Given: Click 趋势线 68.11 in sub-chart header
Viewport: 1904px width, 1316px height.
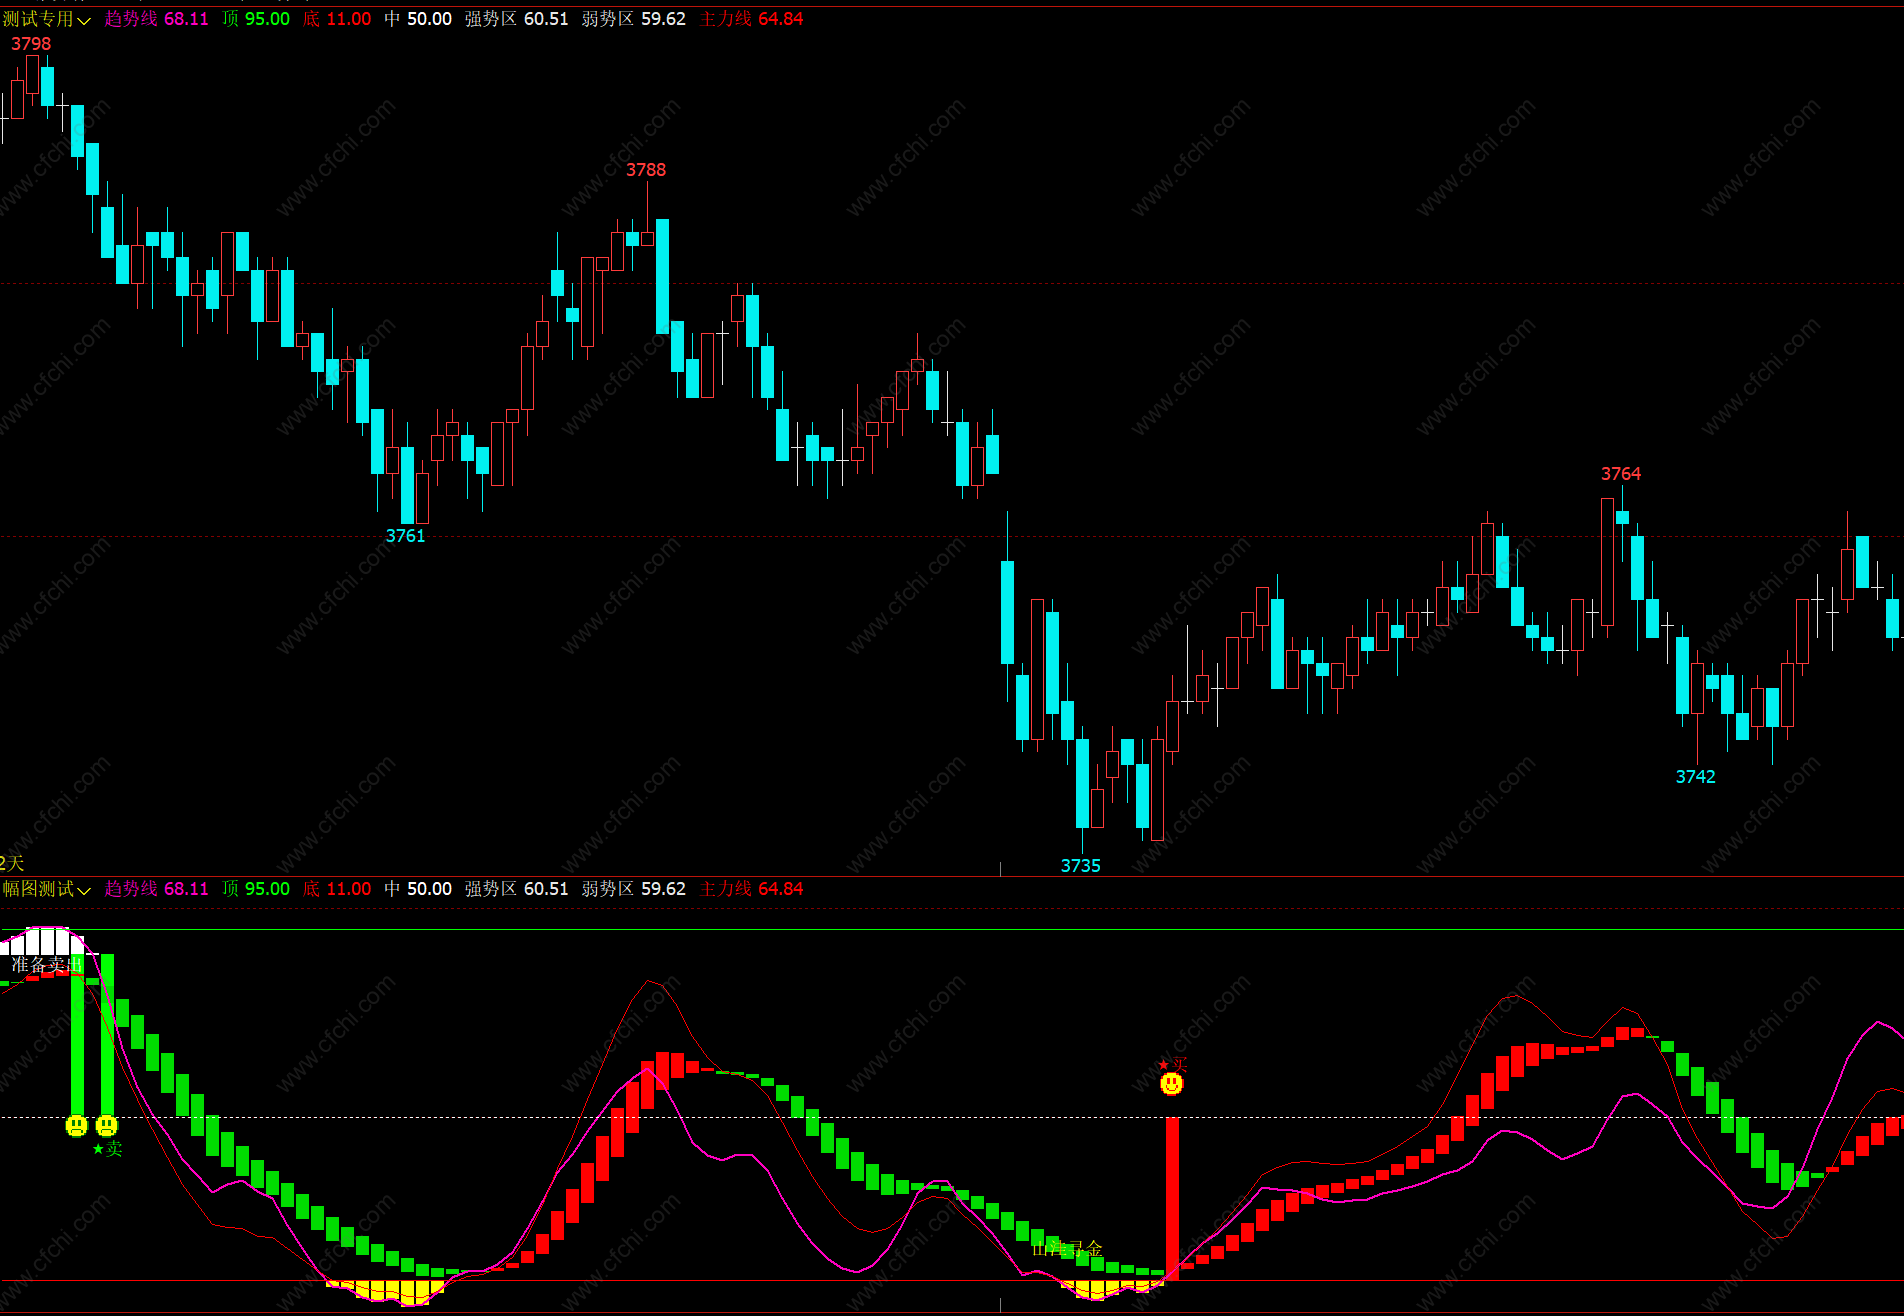Looking at the screenshot, I should [x=156, y=889].
